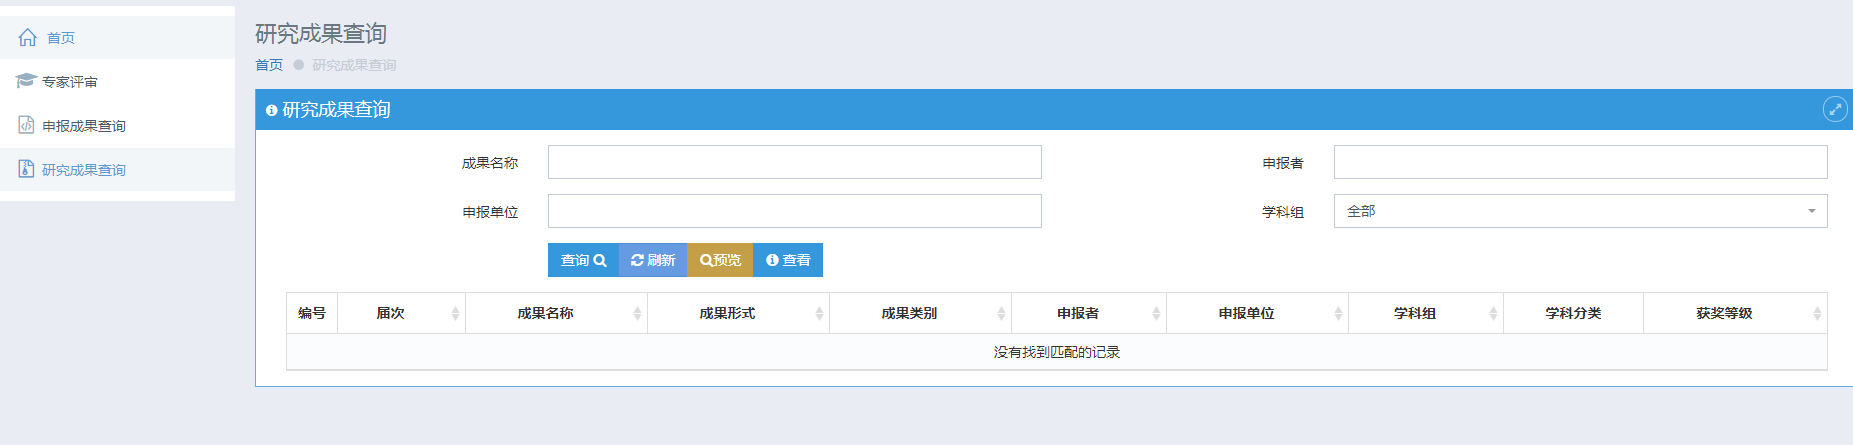1853x445 pixels.
Task: Click the home icon beside 首页
Action: pos(28,37)
